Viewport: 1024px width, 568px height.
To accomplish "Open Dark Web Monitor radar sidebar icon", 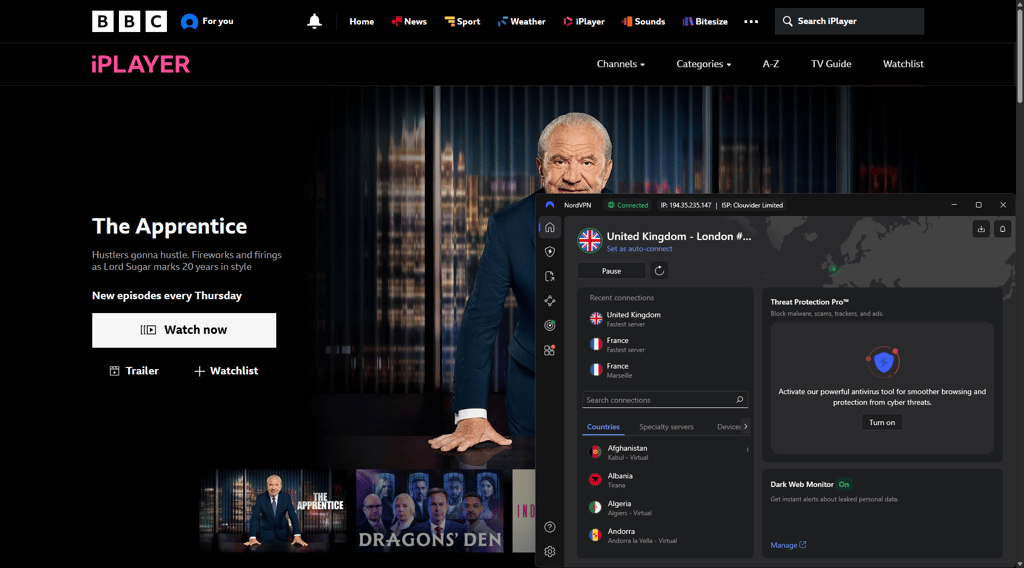I will coord(550,325).
